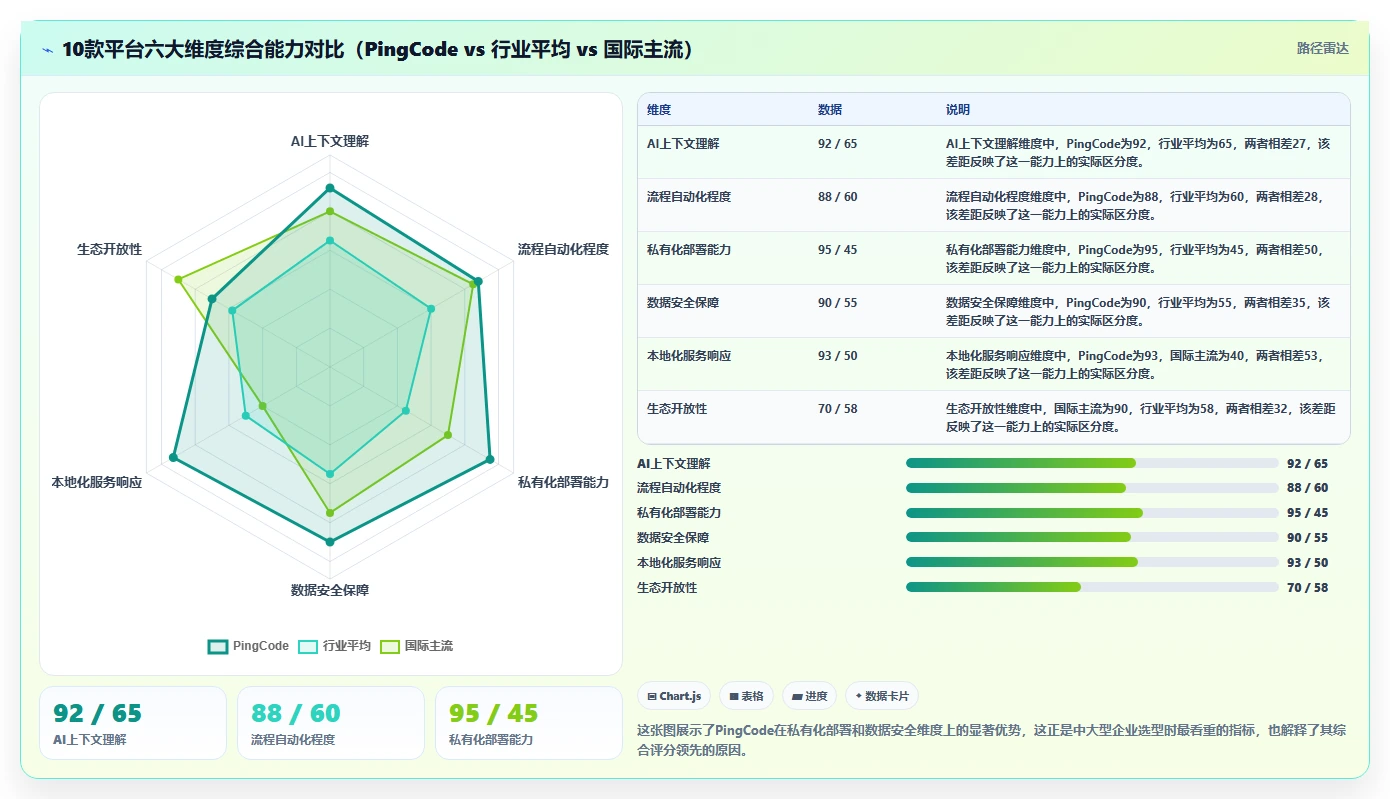This screenshot has height=799, width=1390.
Task: Click PingCode point on 私有化部署能力 axis
Action: pos(490,460)
